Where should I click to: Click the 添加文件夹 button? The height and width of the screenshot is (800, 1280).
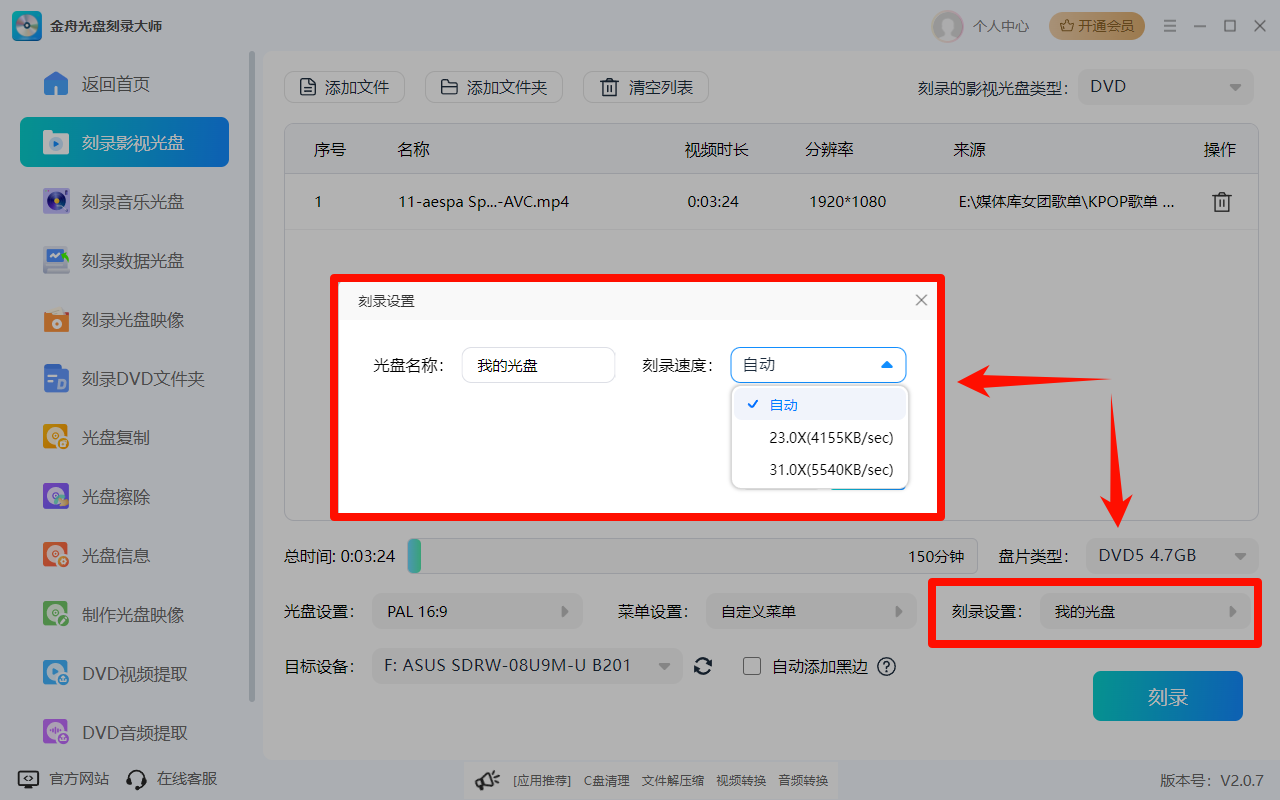click(494, 87)
